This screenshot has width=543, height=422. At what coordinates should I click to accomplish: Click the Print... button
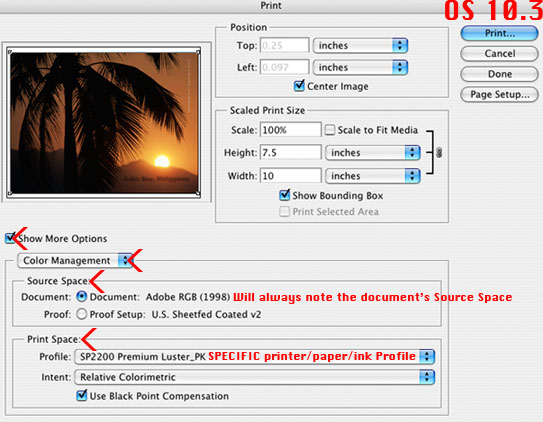(499, 33)
